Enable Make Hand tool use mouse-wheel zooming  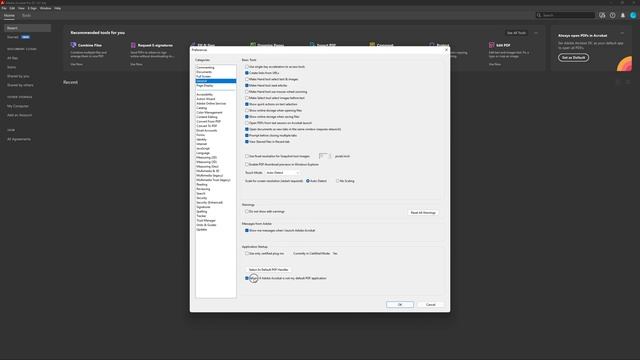point(247,92)
